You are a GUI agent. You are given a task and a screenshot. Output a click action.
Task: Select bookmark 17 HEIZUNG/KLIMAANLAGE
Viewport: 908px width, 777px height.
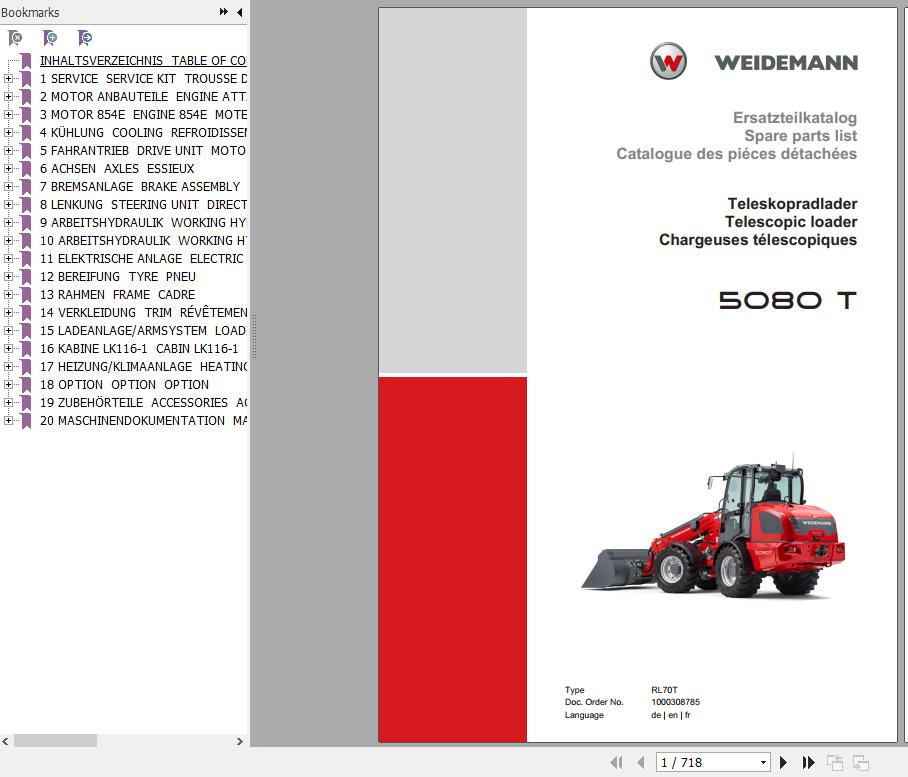tap(143, 366)
